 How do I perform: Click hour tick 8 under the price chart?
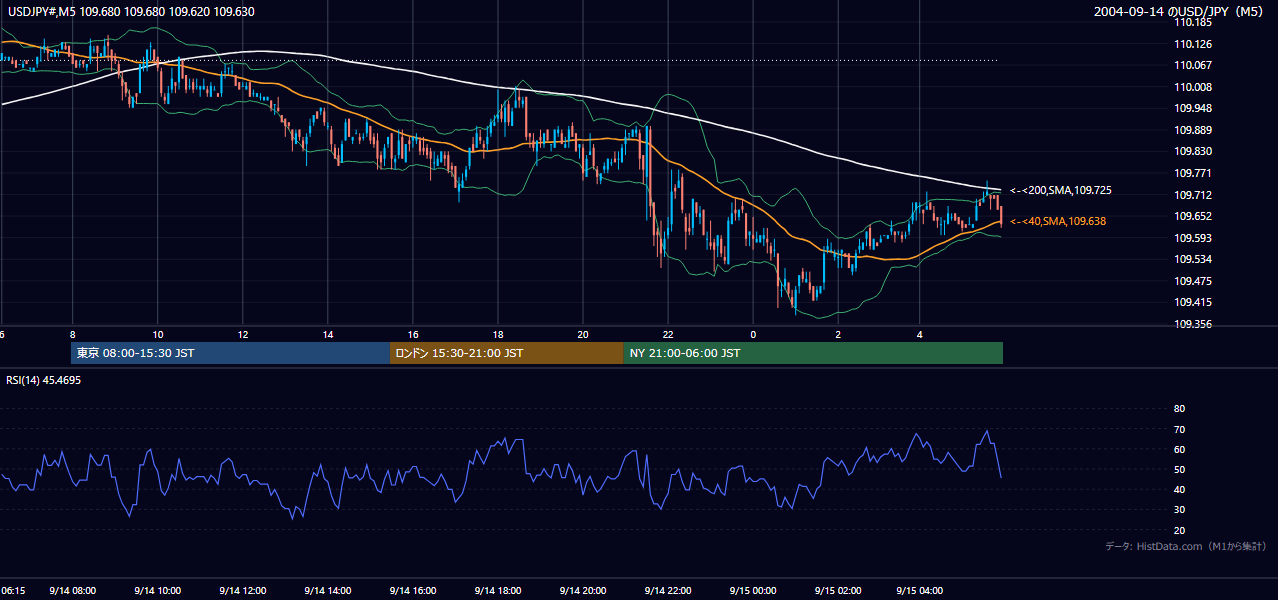pyautogui.click(x=73, y=334)
